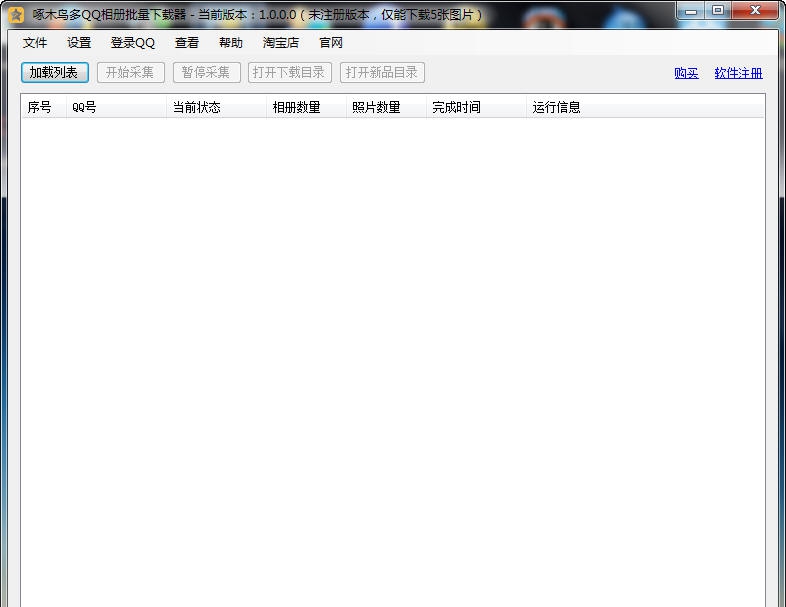Viewport: 786px width, 607px height.
Task: Sort by the 序号 column header
Action: [x=44, y=107]
